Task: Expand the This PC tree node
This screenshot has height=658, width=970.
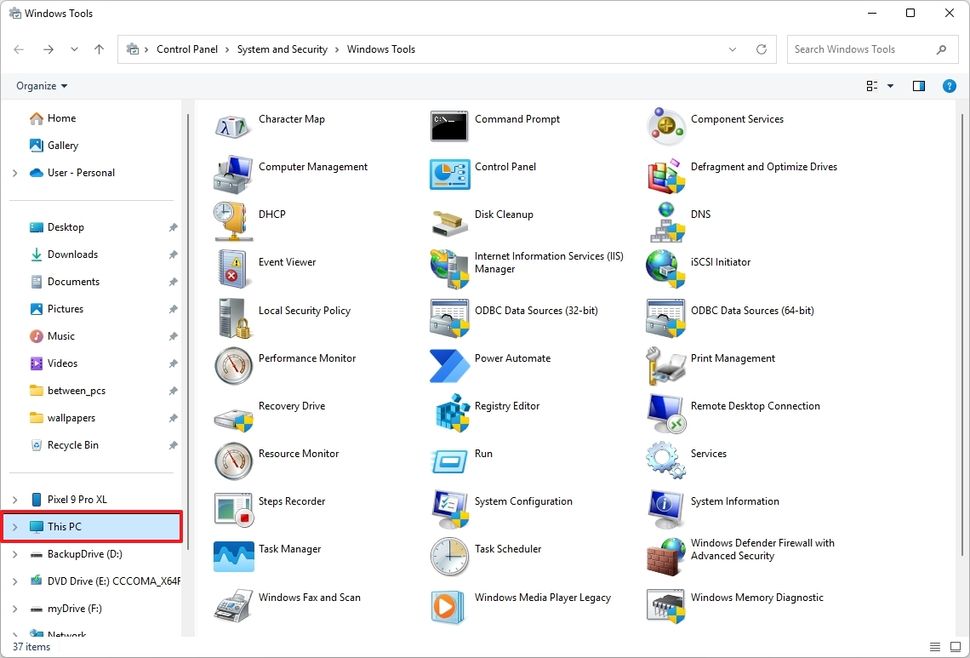Action: (x=16, y=526)
